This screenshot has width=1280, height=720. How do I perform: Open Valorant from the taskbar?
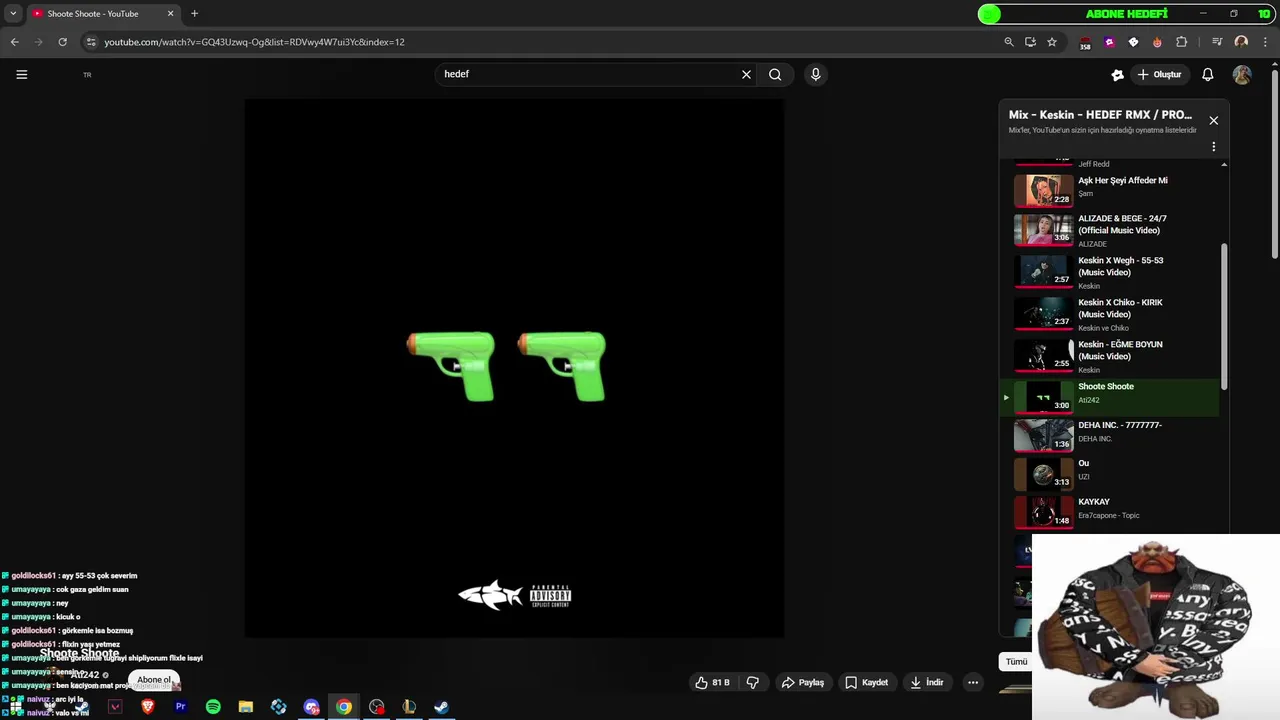coord(115,707)
